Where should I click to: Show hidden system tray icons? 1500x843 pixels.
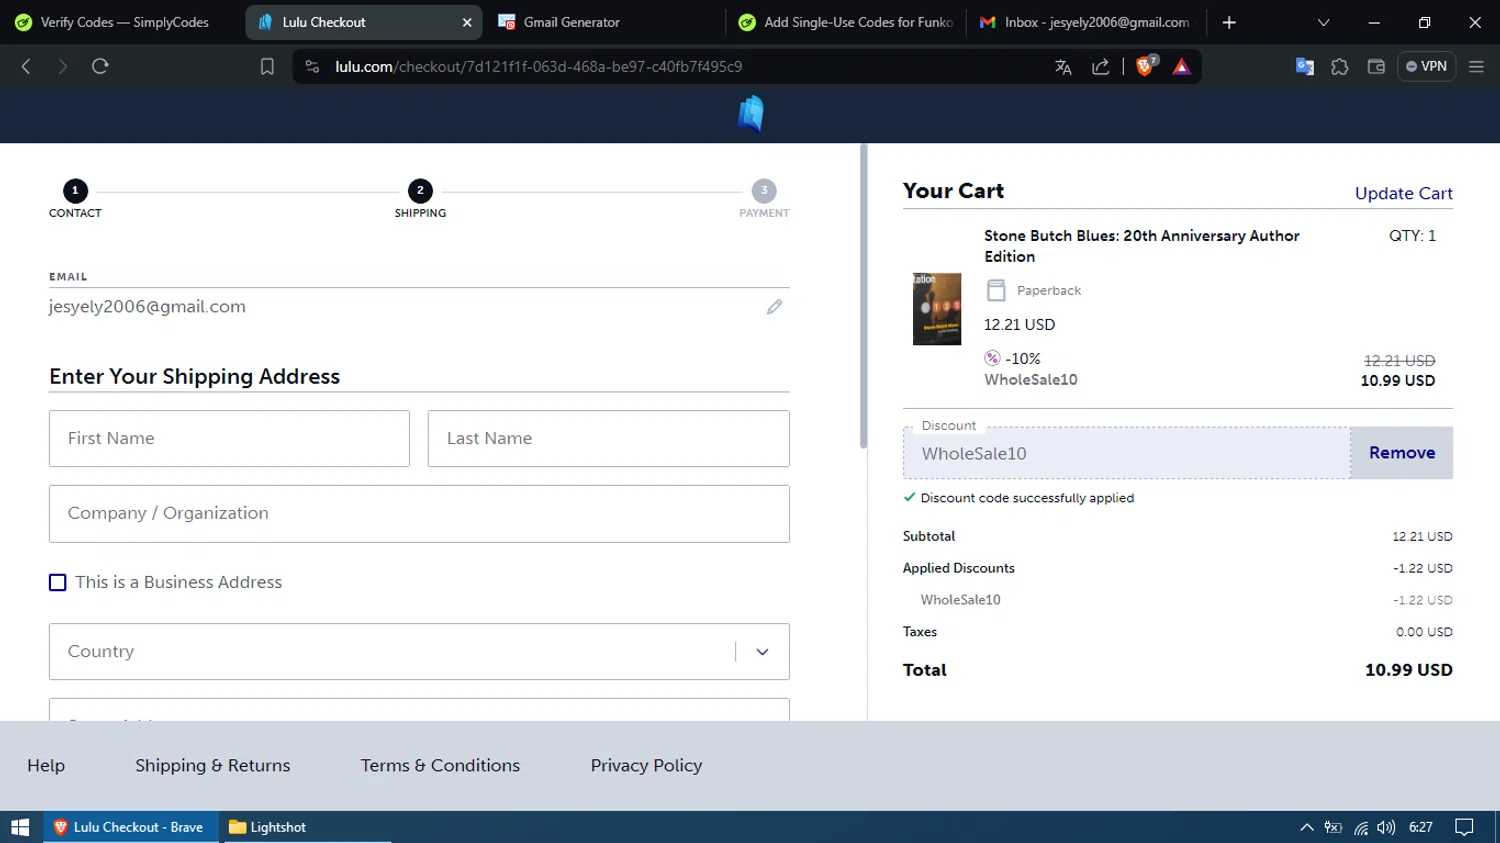pos(1306,827)
